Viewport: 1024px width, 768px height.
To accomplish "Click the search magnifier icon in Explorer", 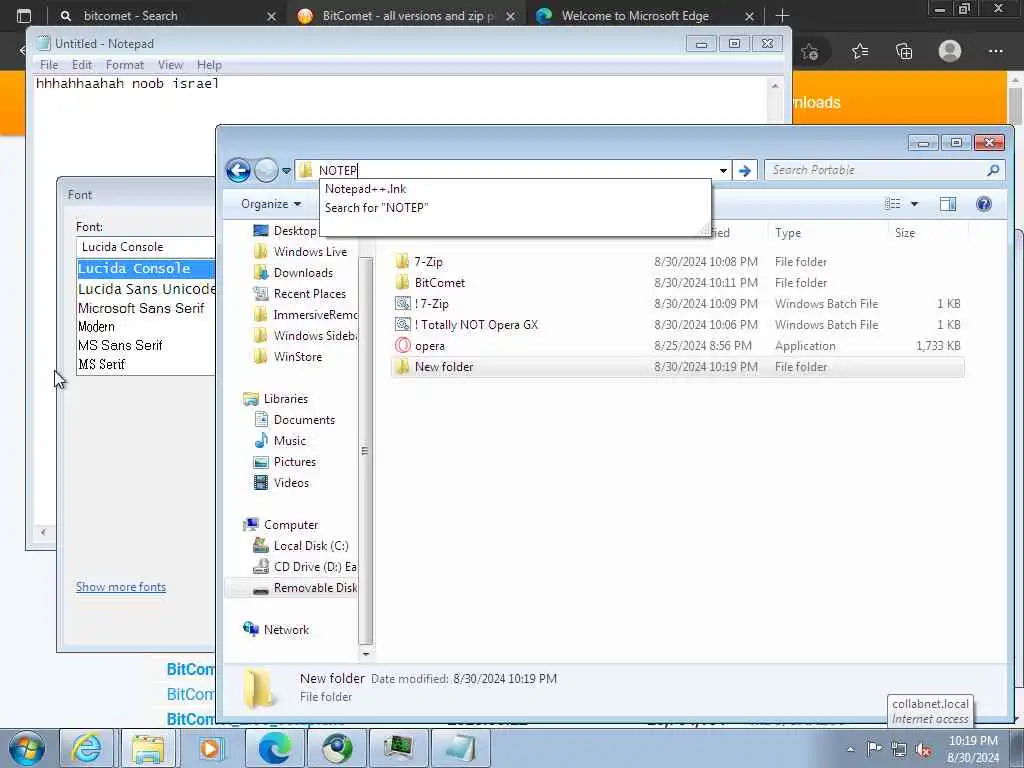I will point(993,170).
